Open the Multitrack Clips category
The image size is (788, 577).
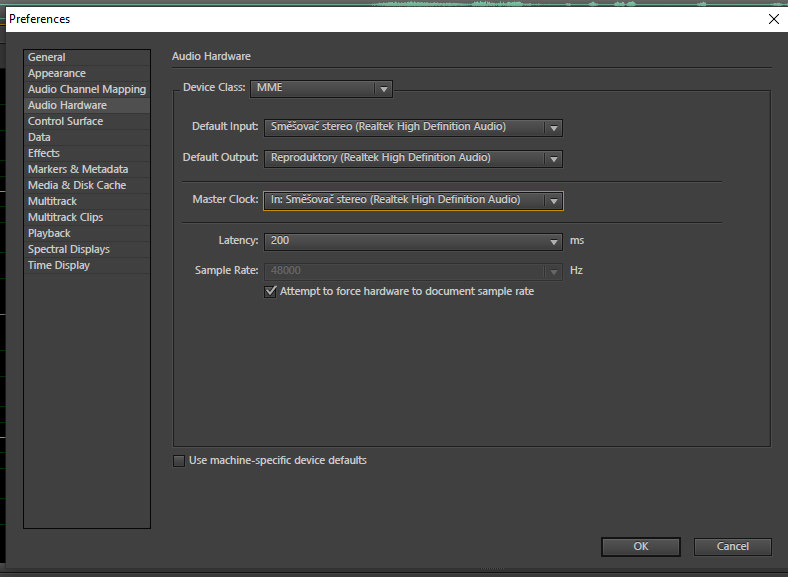pos(65,217)
